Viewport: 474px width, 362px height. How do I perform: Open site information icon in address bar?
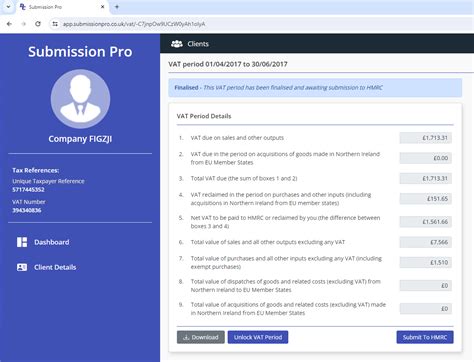coord(55,24)
